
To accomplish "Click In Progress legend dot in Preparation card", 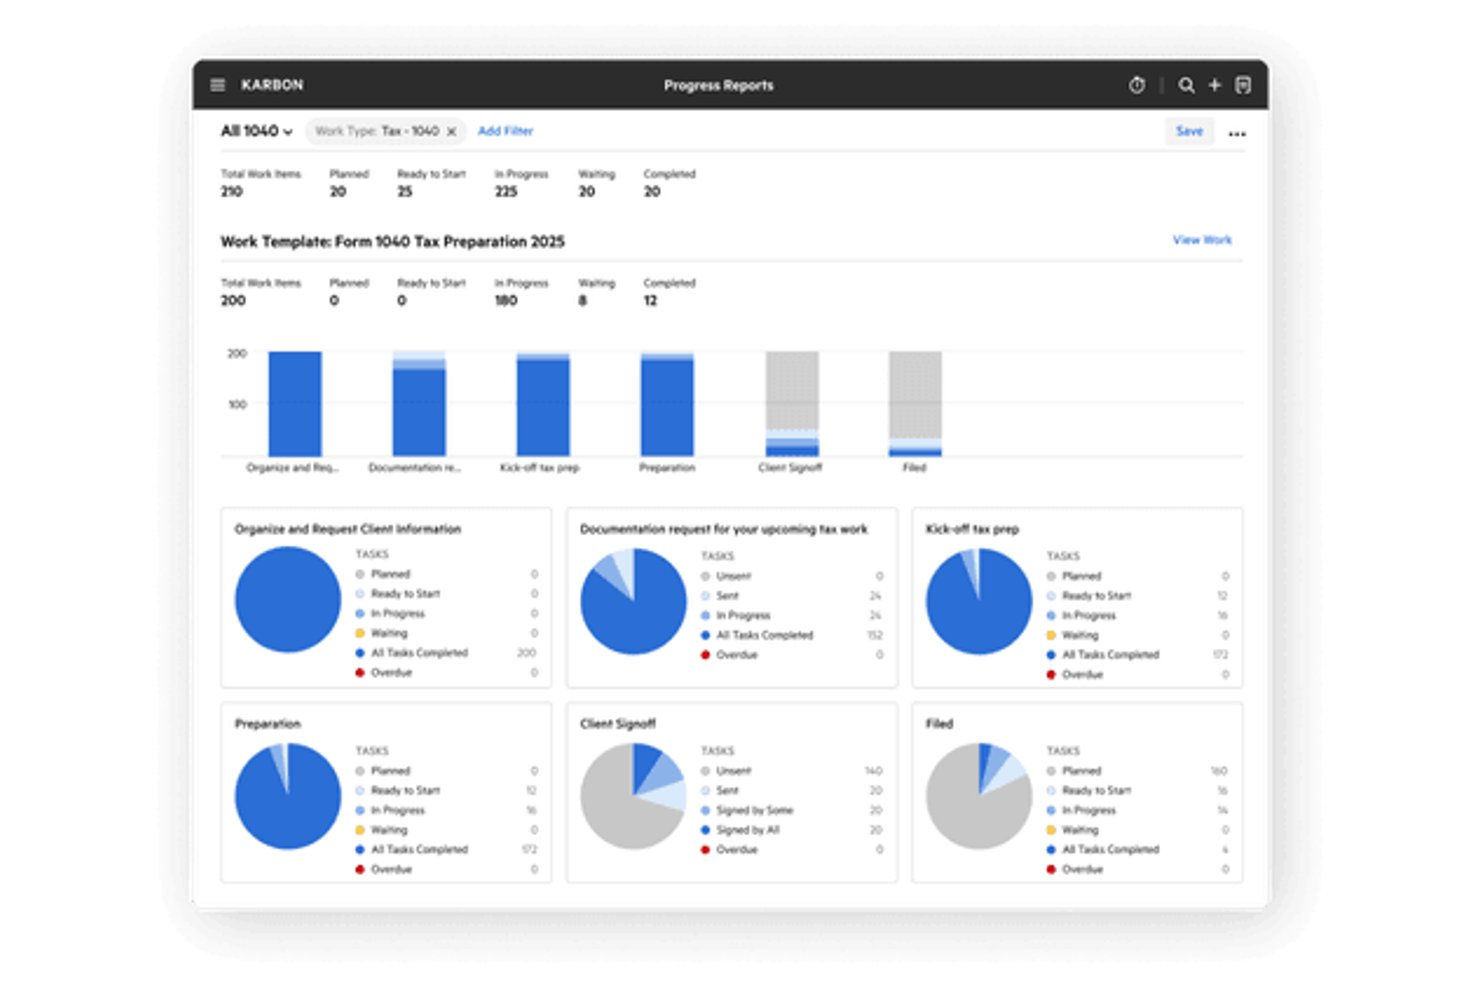I will [x=360, y=810].
